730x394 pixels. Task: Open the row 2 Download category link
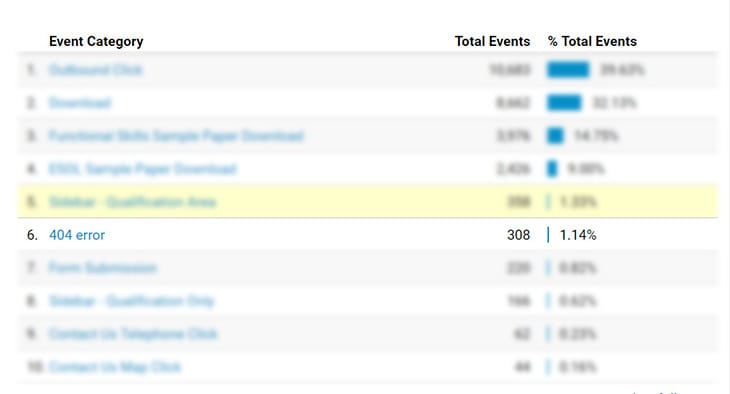point(80,103)
